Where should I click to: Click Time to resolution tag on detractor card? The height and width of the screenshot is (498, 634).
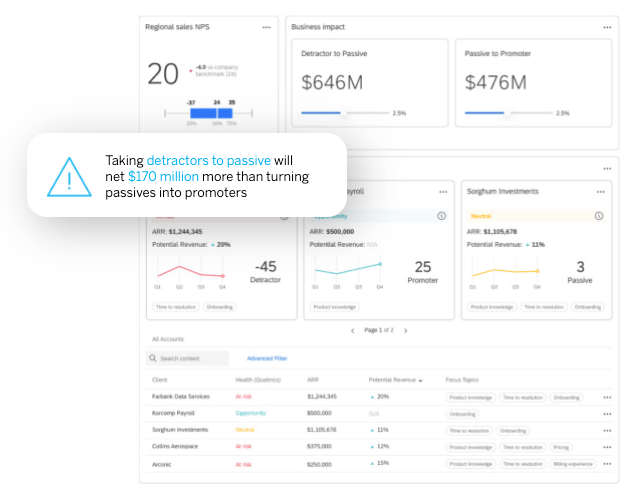click(x=175, y=307)
